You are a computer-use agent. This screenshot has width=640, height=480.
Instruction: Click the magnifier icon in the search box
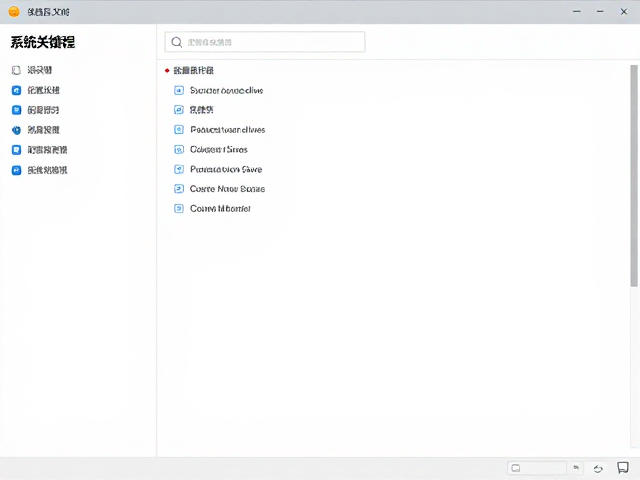(177, 42)
